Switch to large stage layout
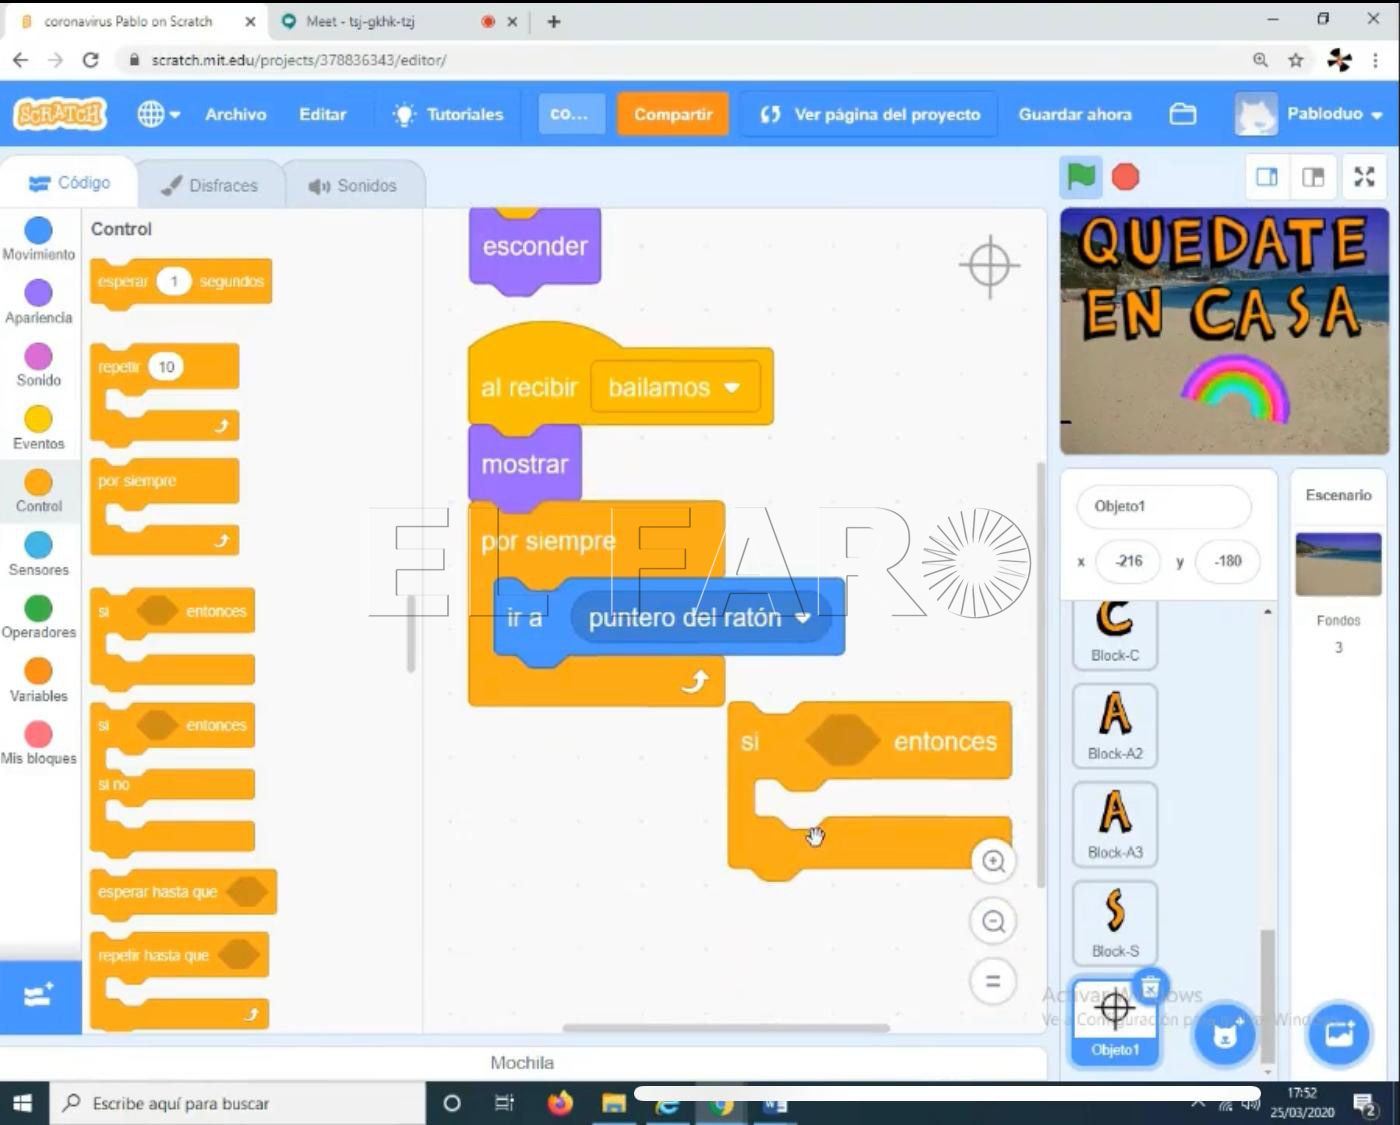1400x1125 pixels. 1313,177
